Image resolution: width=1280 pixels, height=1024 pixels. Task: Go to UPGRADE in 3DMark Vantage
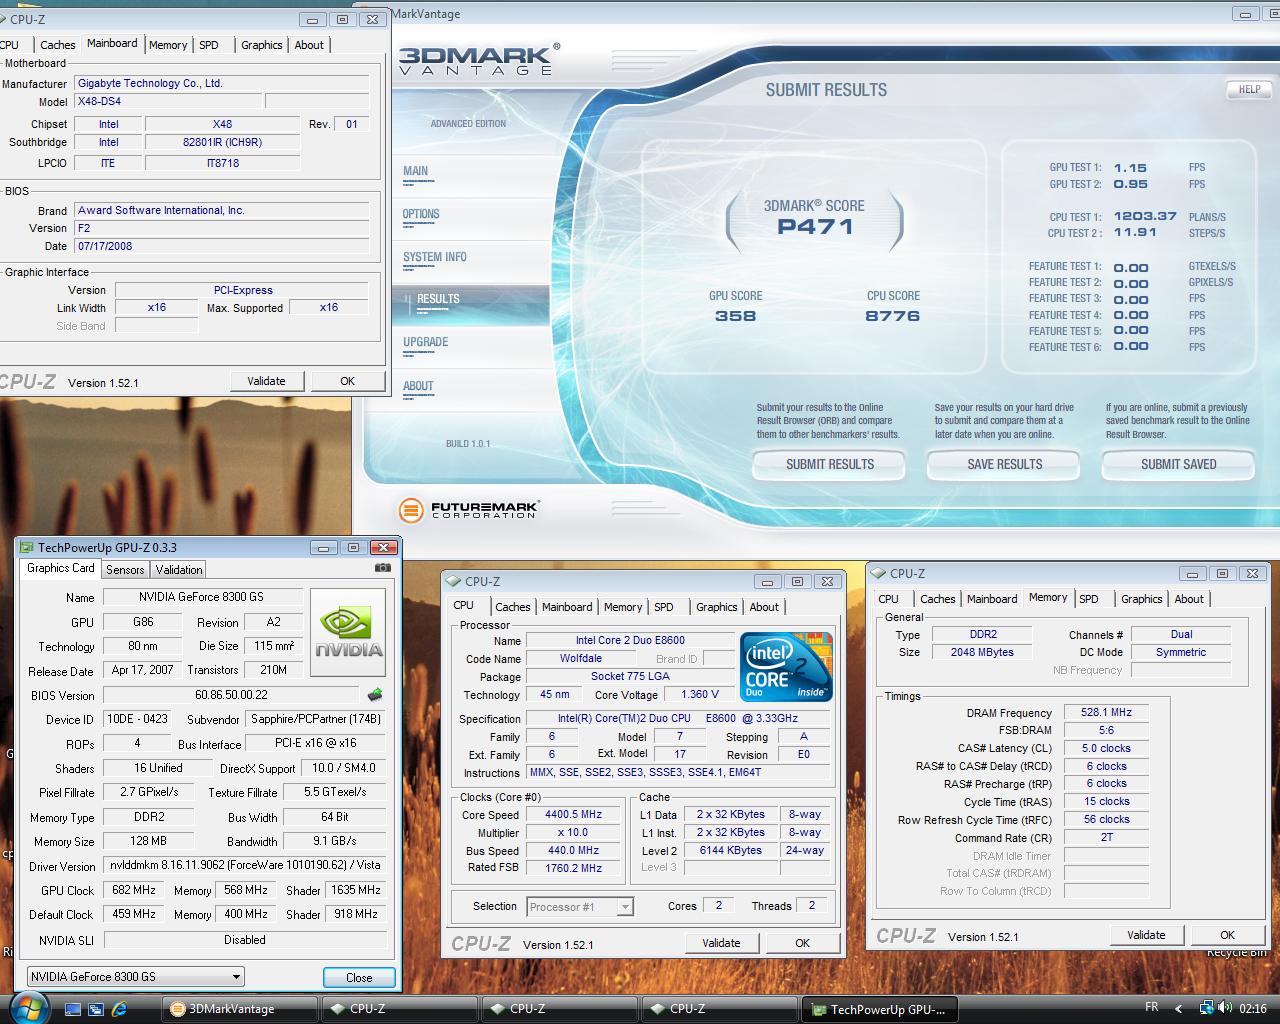tap(425, 342)
